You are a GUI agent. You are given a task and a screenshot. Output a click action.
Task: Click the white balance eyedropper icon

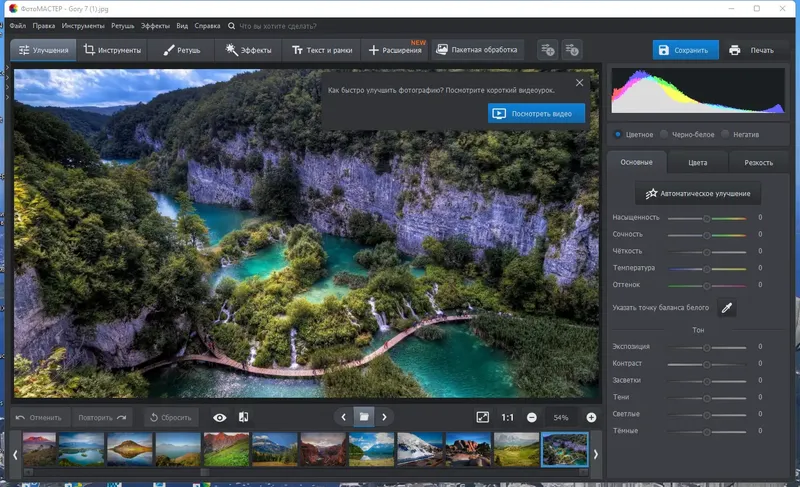coord(727,308)
